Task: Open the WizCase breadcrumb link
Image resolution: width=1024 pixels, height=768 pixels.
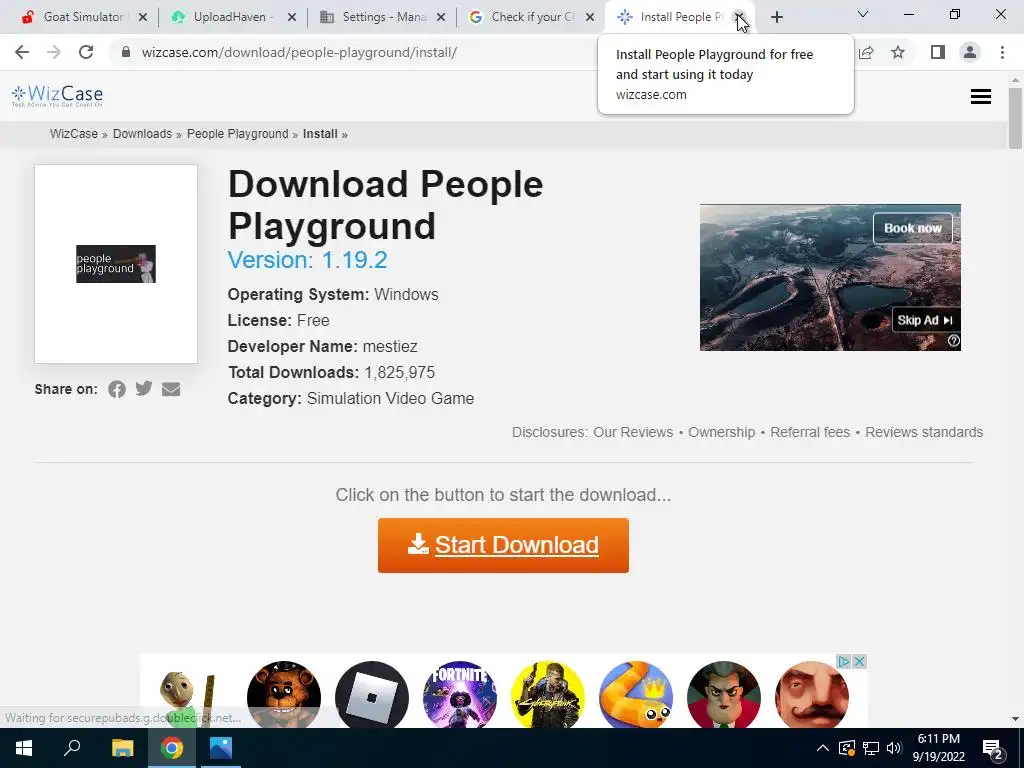Action: coord(74,134)
